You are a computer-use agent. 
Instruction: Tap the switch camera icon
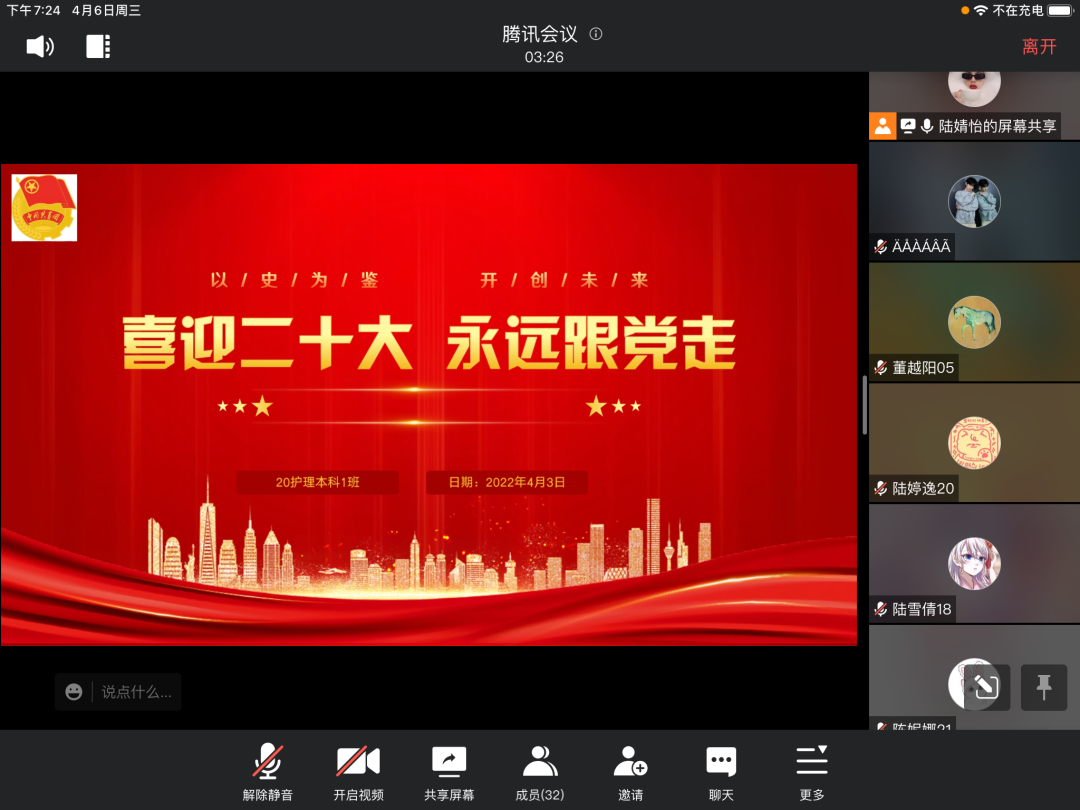(97, 46)
